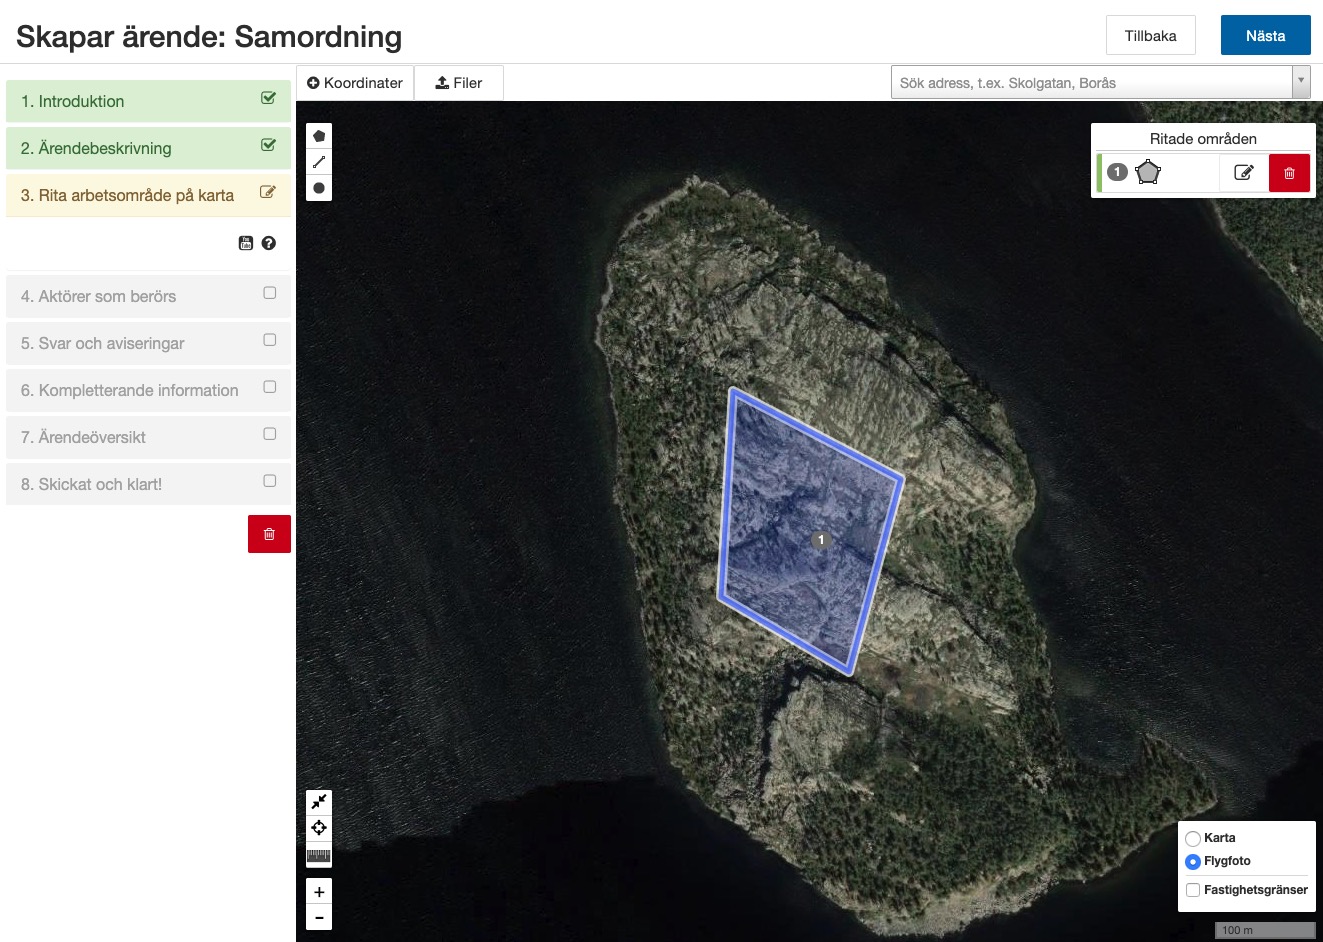Open the measure ruler tool
The height and width of the screenshot is (942, 1323).
click(x=318, y=856)
